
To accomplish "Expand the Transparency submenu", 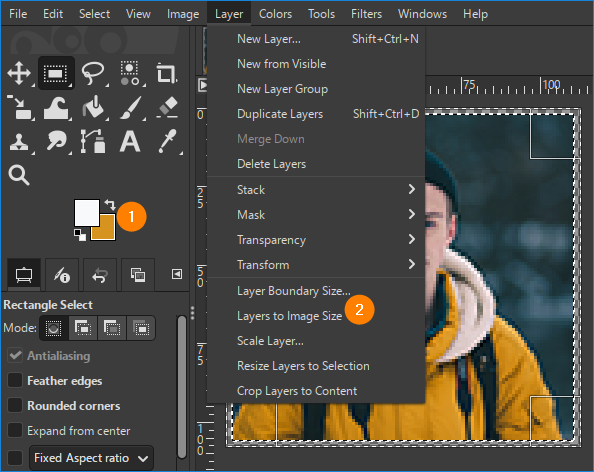I will pos(316,239).
